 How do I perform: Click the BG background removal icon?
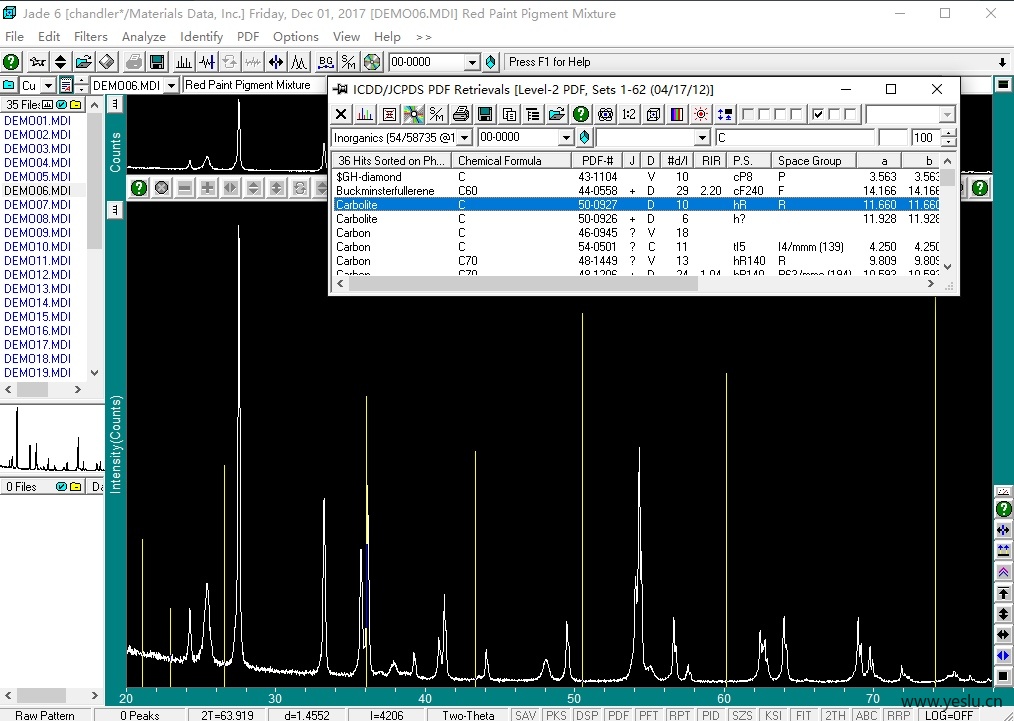tap(326, 62)
